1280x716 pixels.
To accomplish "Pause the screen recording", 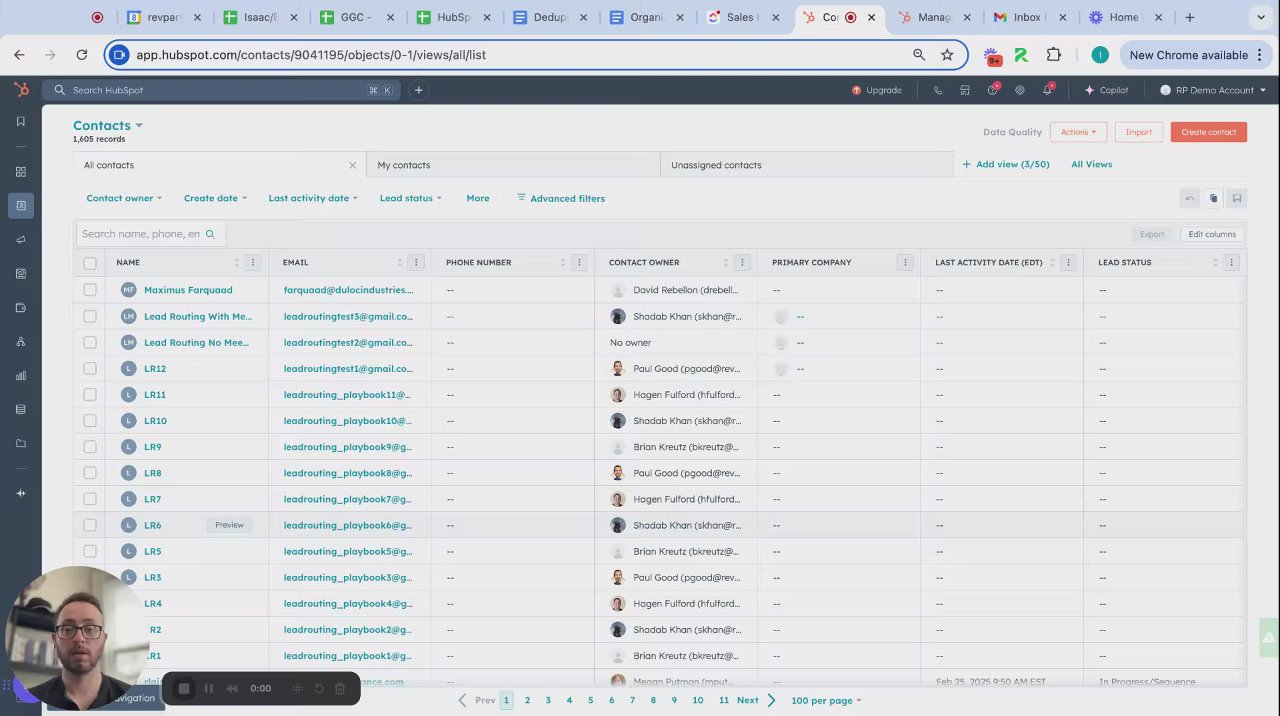I will point(208,688).
